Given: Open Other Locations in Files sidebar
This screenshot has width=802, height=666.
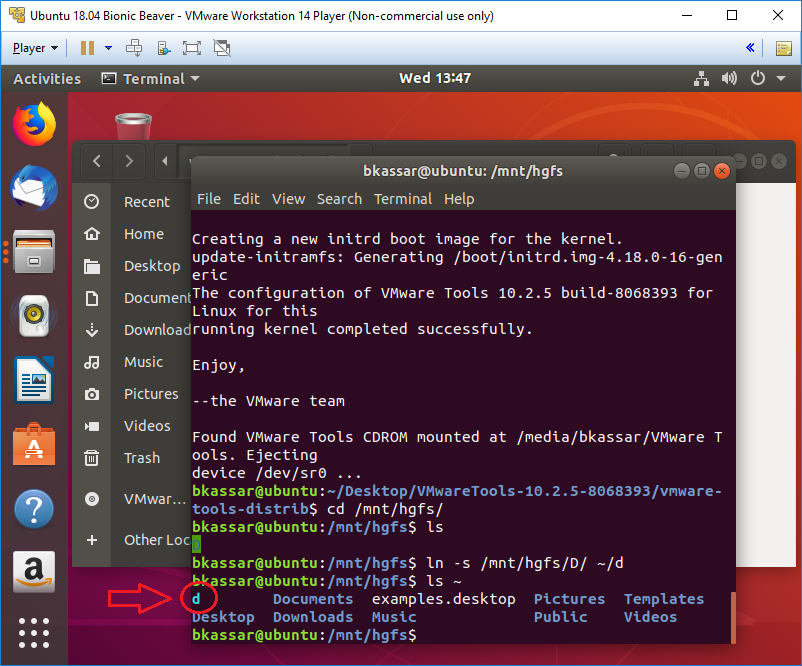Looking at the screenshot, I should point(131,540).
